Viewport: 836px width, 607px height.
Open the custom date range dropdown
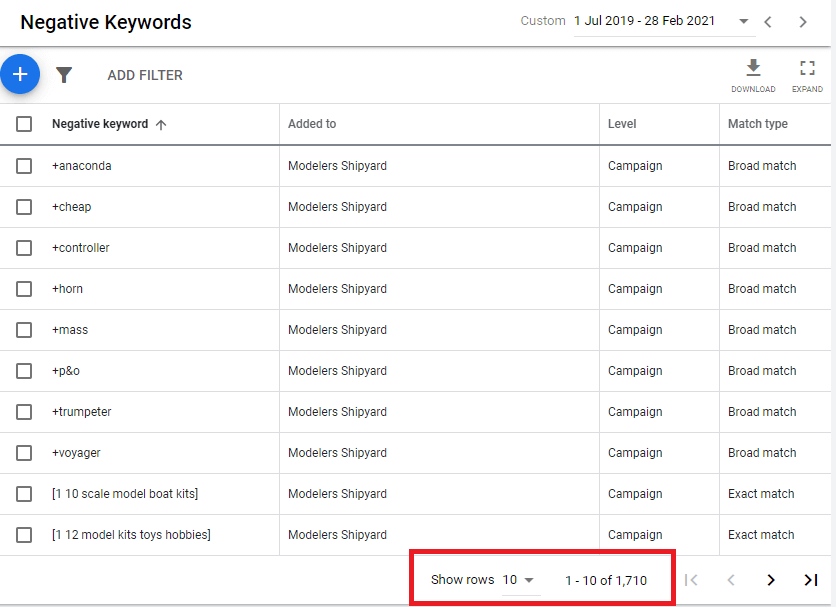[x=664, y=21]
